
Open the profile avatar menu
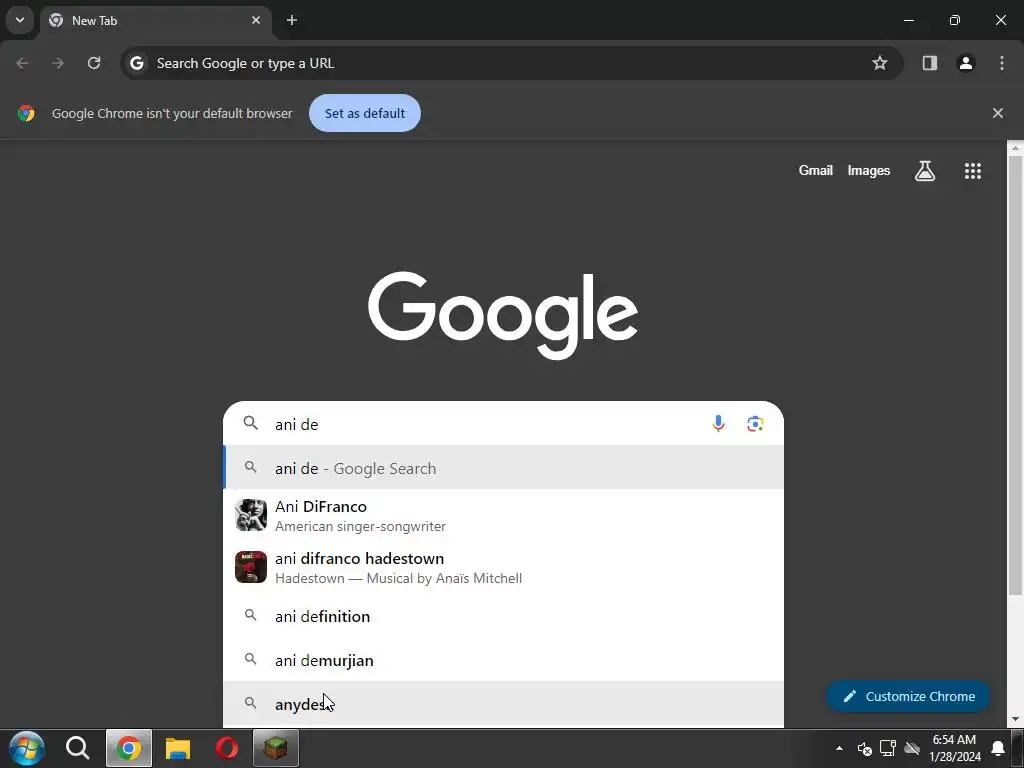click(966, 63)
